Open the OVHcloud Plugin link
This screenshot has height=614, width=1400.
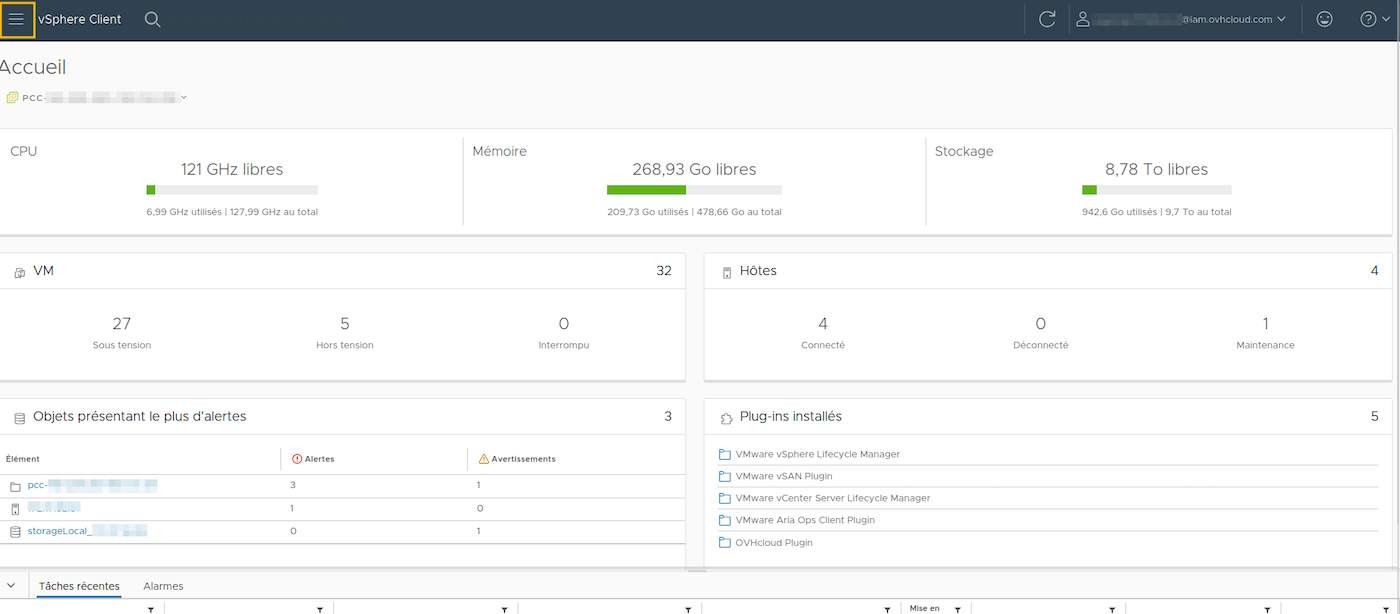click(775, 542)
